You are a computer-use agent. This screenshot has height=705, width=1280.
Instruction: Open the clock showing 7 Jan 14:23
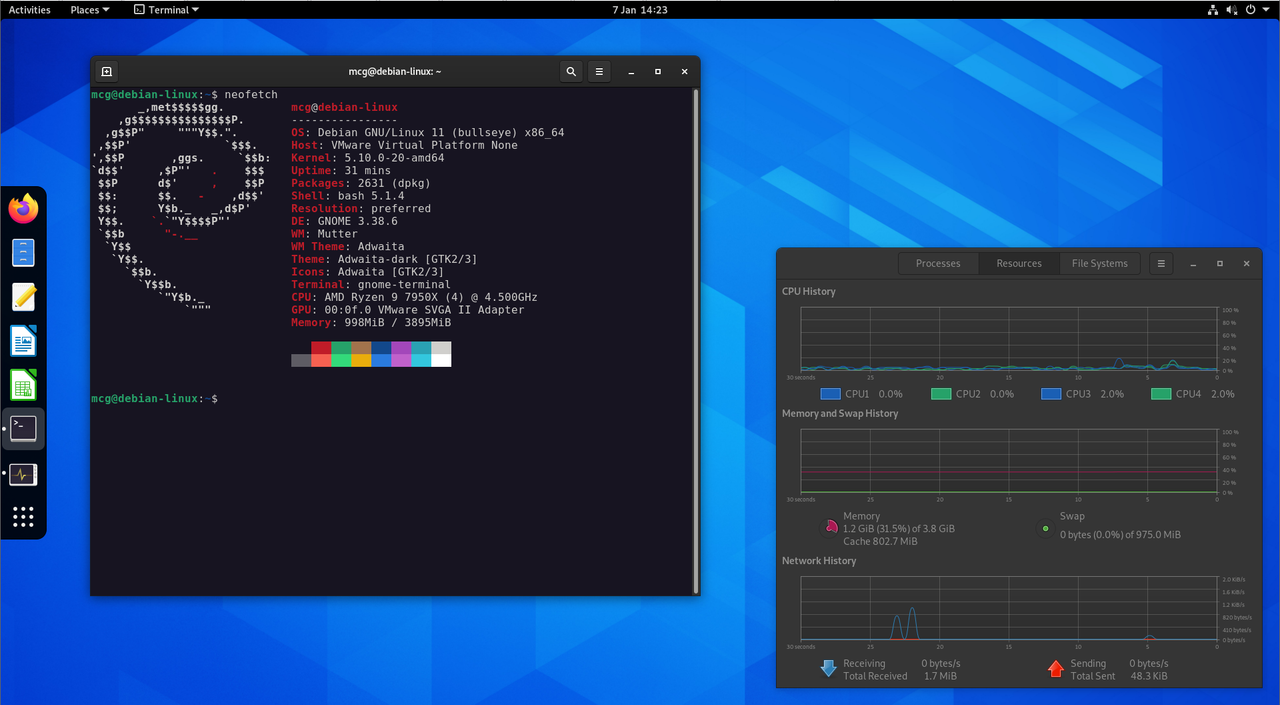pos(640,10)
